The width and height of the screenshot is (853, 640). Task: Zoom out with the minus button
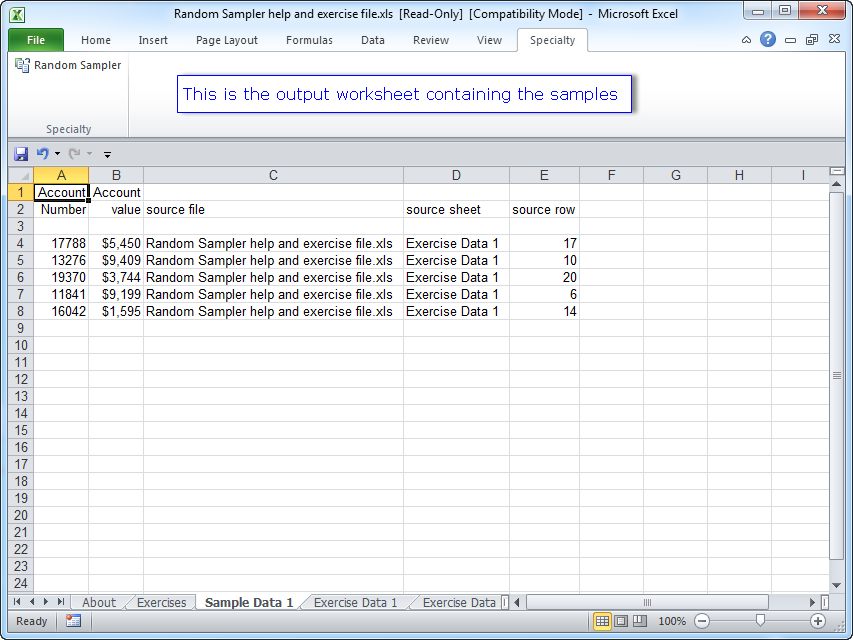click(702, 621)
